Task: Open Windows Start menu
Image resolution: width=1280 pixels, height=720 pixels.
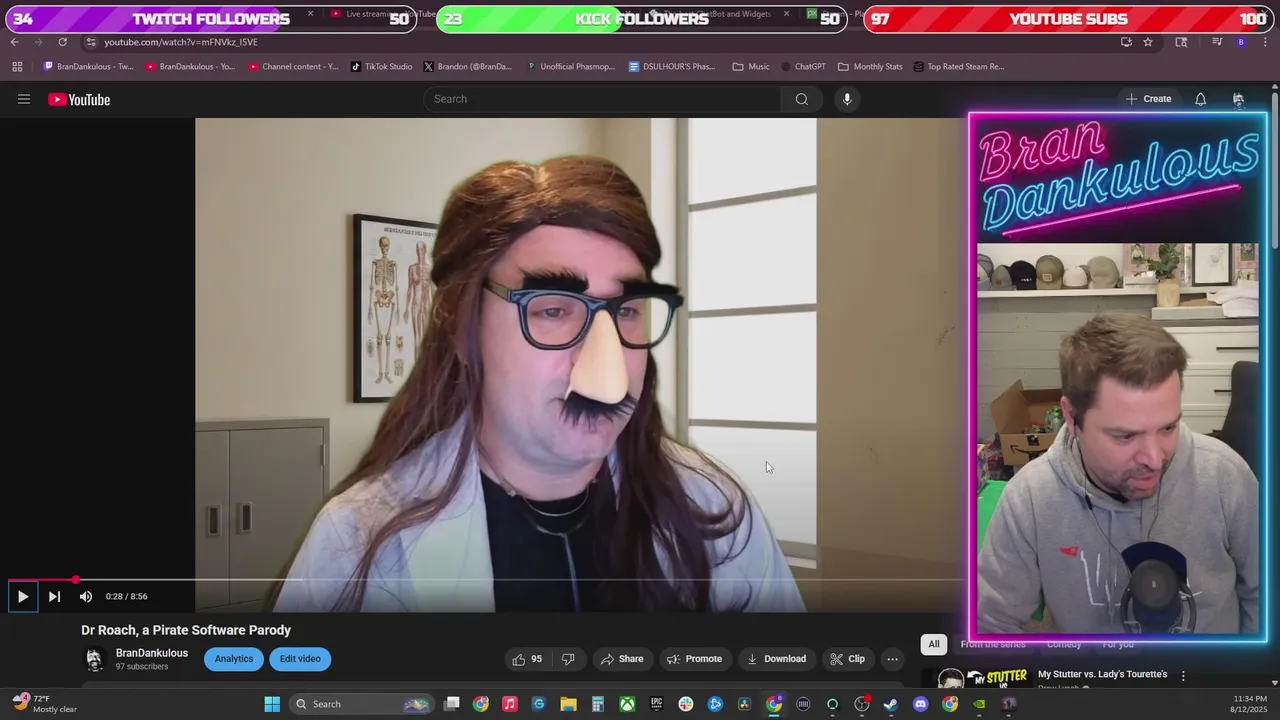Action: (x=272, y=704)
